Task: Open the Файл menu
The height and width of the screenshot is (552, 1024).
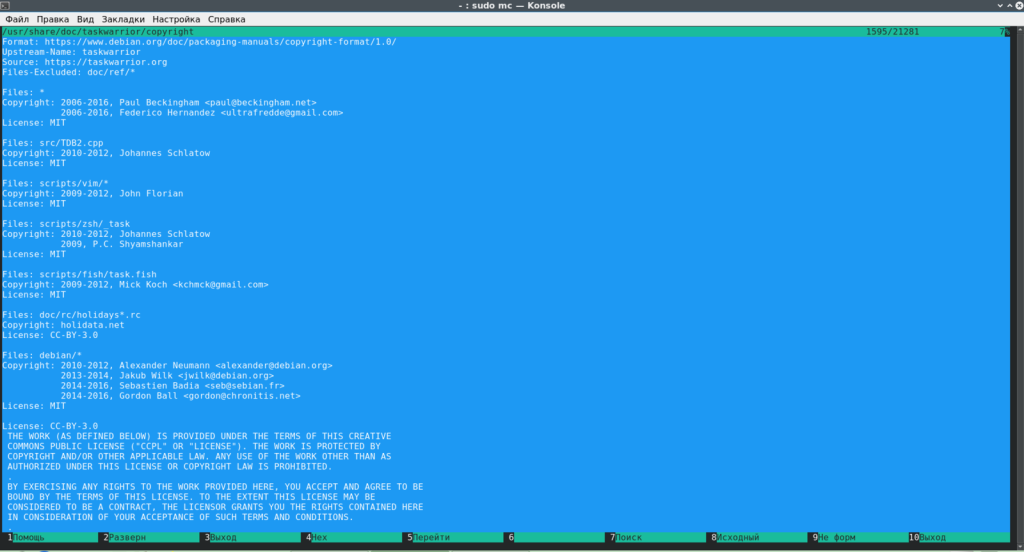Action: (x=17, y=19)
